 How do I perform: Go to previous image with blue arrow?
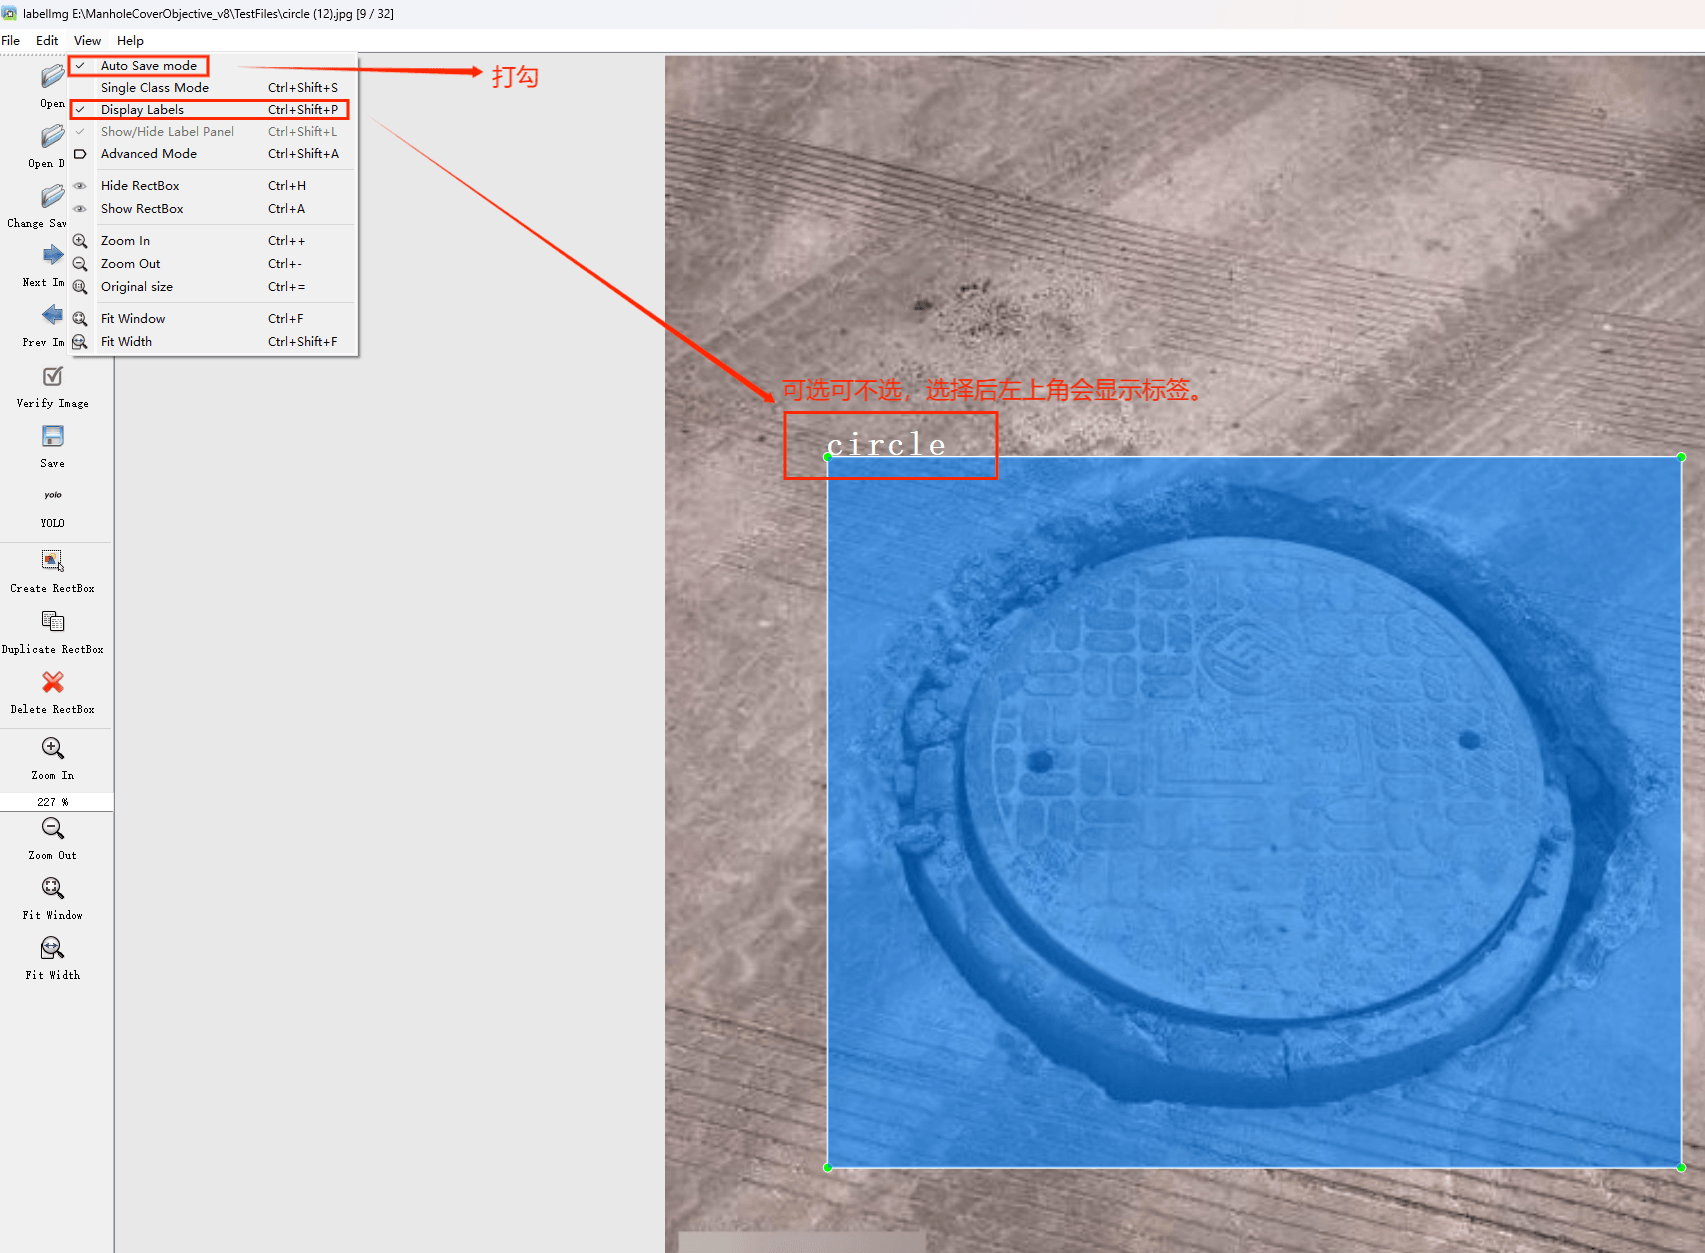[x=52, y=316]
